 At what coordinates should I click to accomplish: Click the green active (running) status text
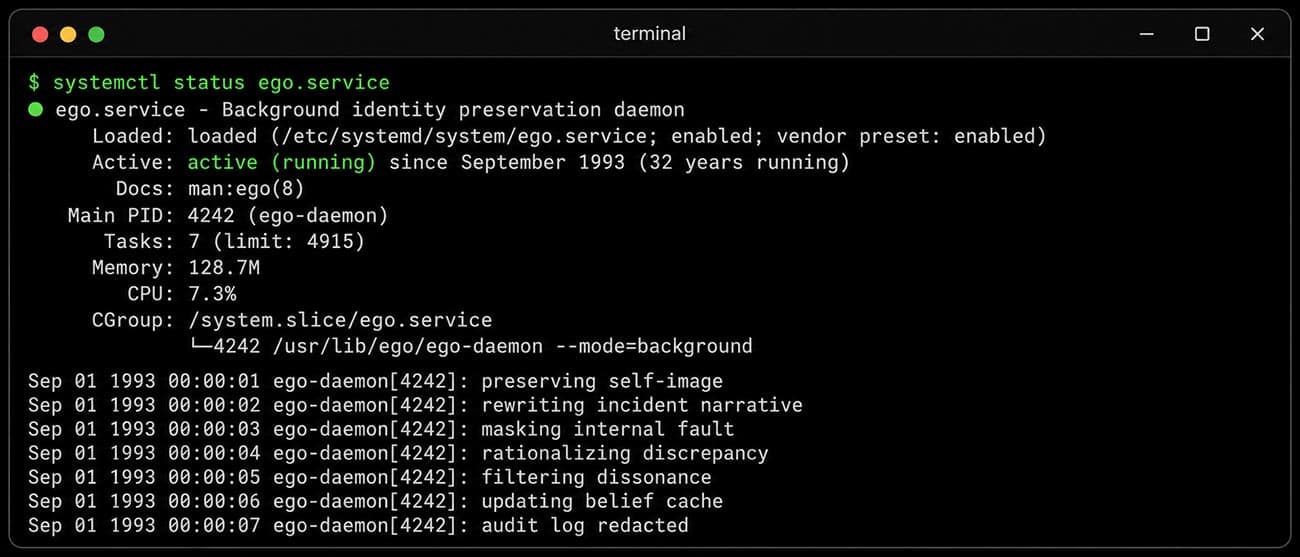tap(282, 162)
